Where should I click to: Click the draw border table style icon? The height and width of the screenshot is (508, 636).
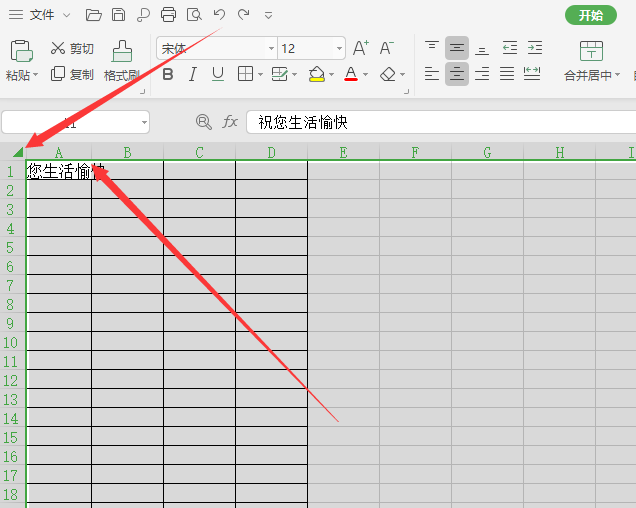(x=279, y=74)
